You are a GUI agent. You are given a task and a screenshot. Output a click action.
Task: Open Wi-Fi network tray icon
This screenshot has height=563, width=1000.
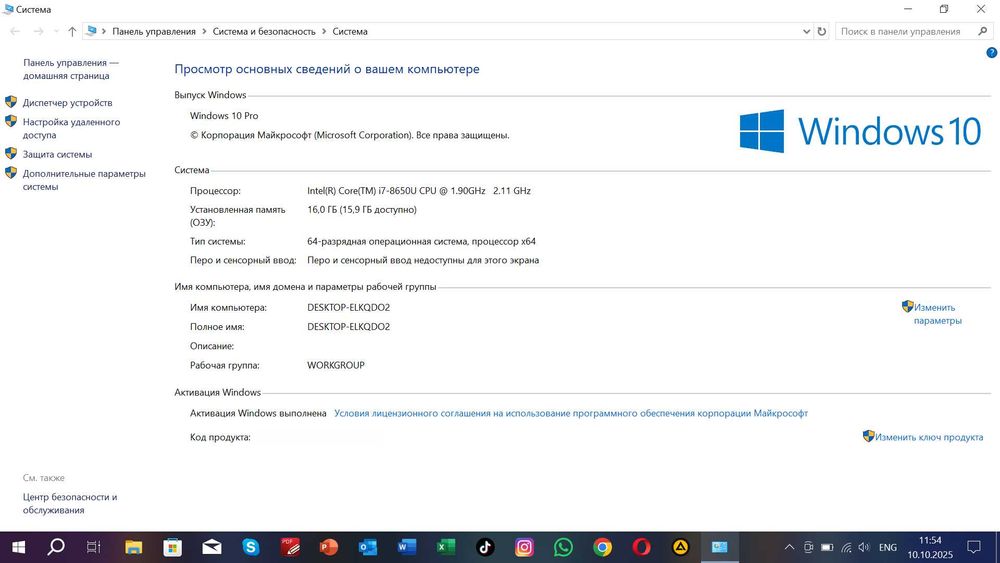[x=846, y=547]
